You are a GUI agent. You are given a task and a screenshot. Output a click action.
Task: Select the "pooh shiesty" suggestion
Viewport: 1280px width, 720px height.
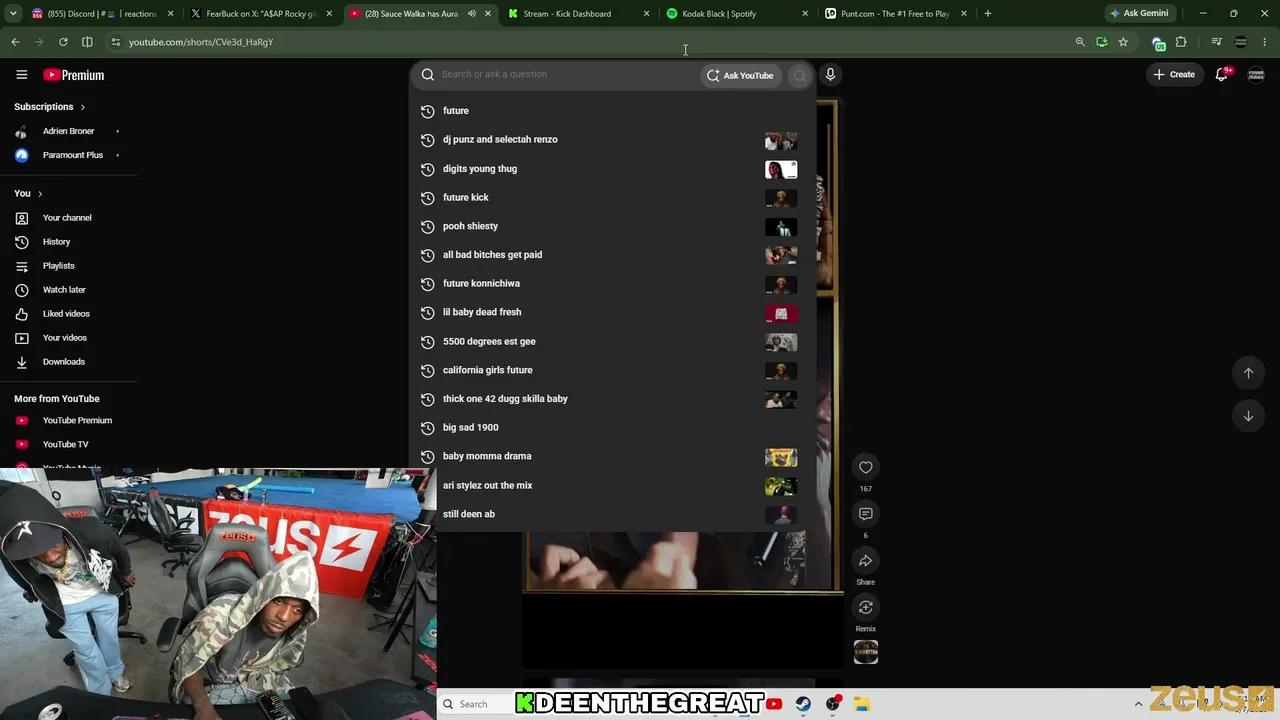(x=612, y=226)
